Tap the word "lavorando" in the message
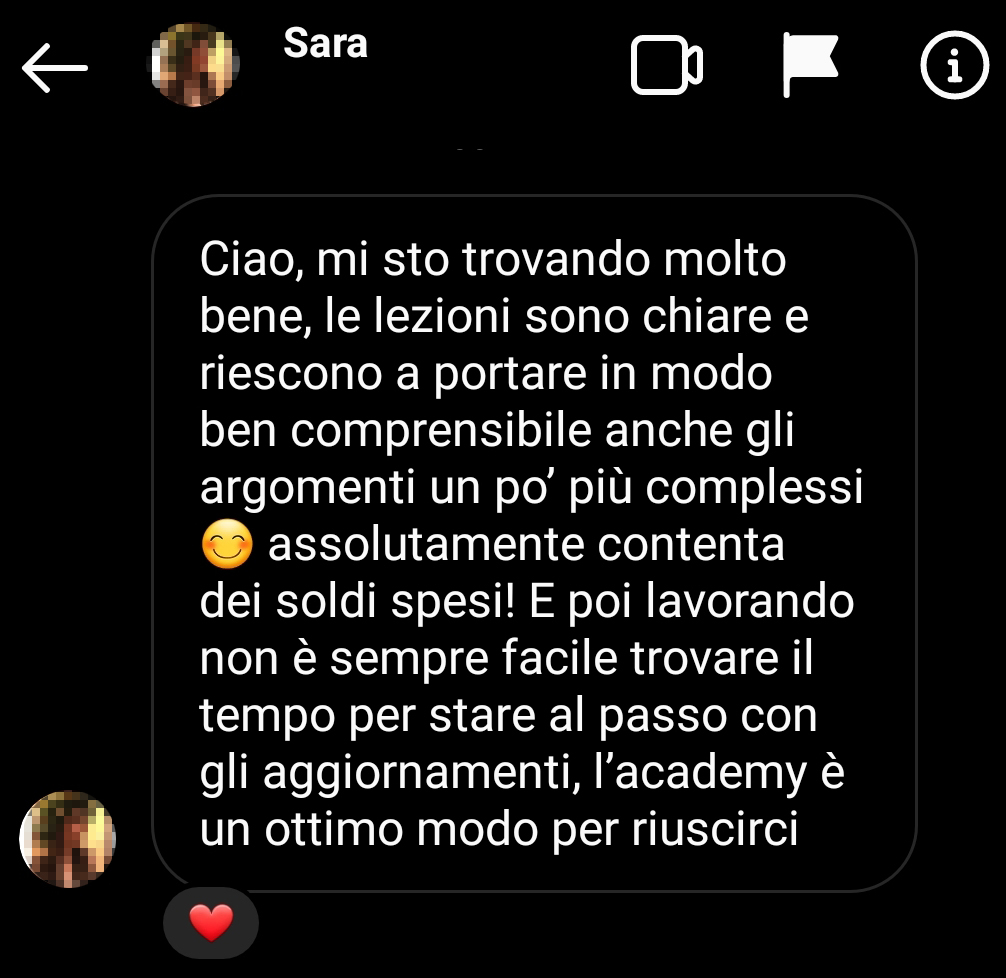 click(x=749, y=602)
